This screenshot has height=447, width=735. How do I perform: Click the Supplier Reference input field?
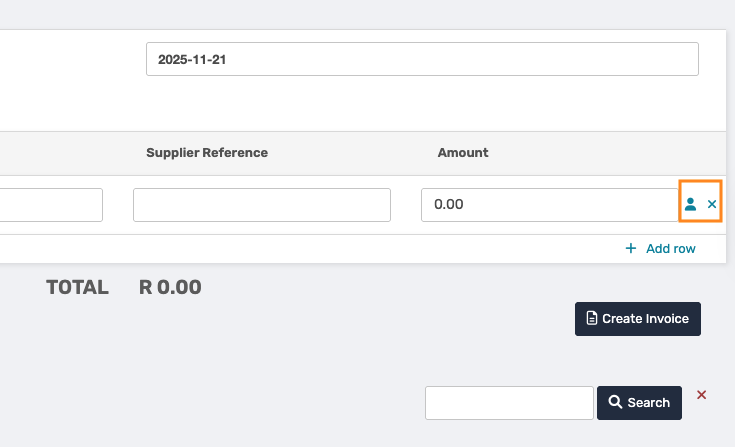(x=262, y=205)
